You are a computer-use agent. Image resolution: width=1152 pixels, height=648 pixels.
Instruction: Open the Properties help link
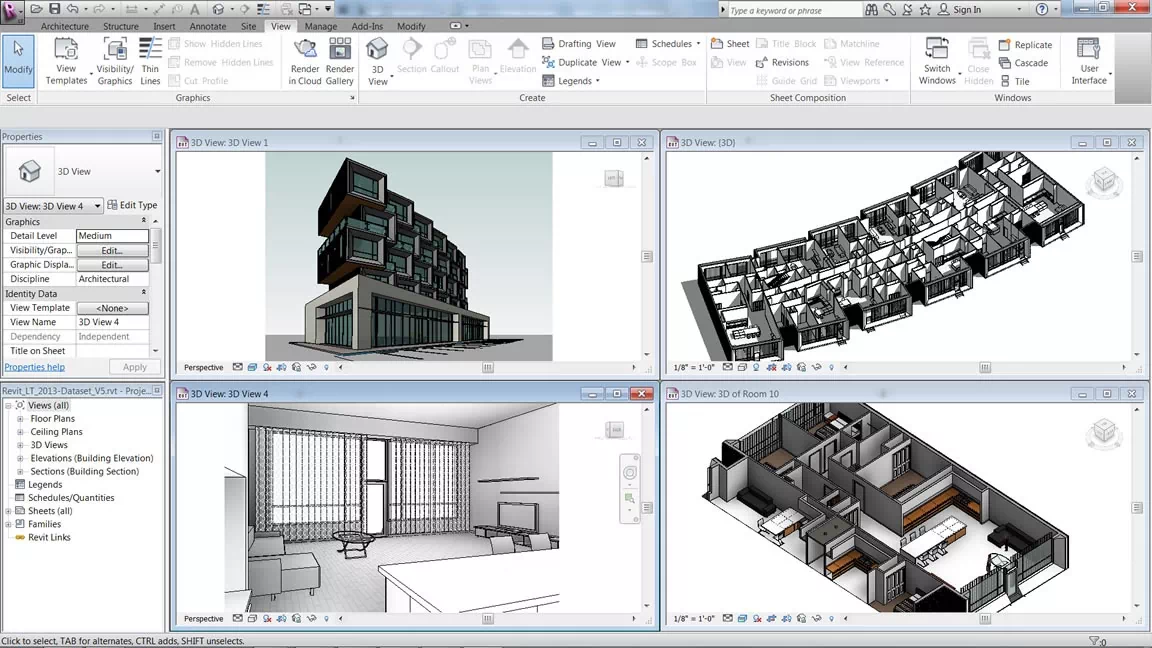point(34,367)
